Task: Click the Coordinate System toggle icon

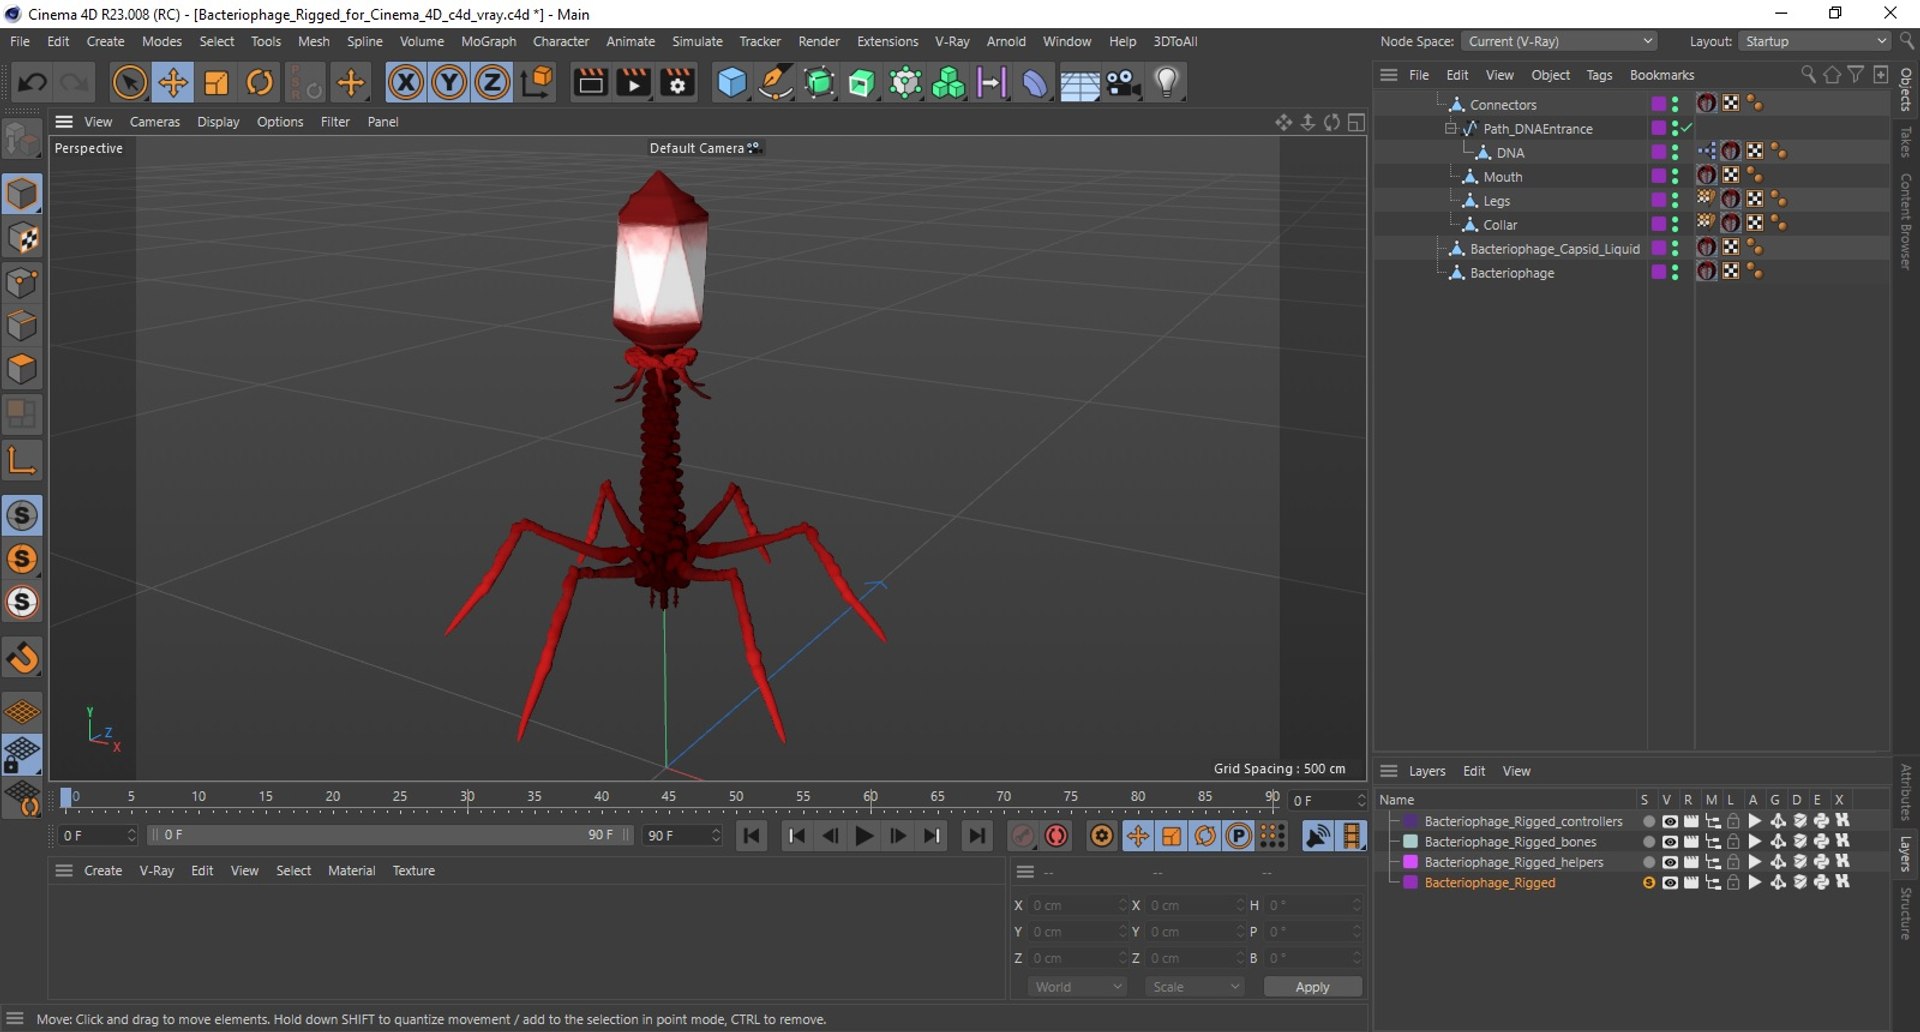Action: [537, 83]
